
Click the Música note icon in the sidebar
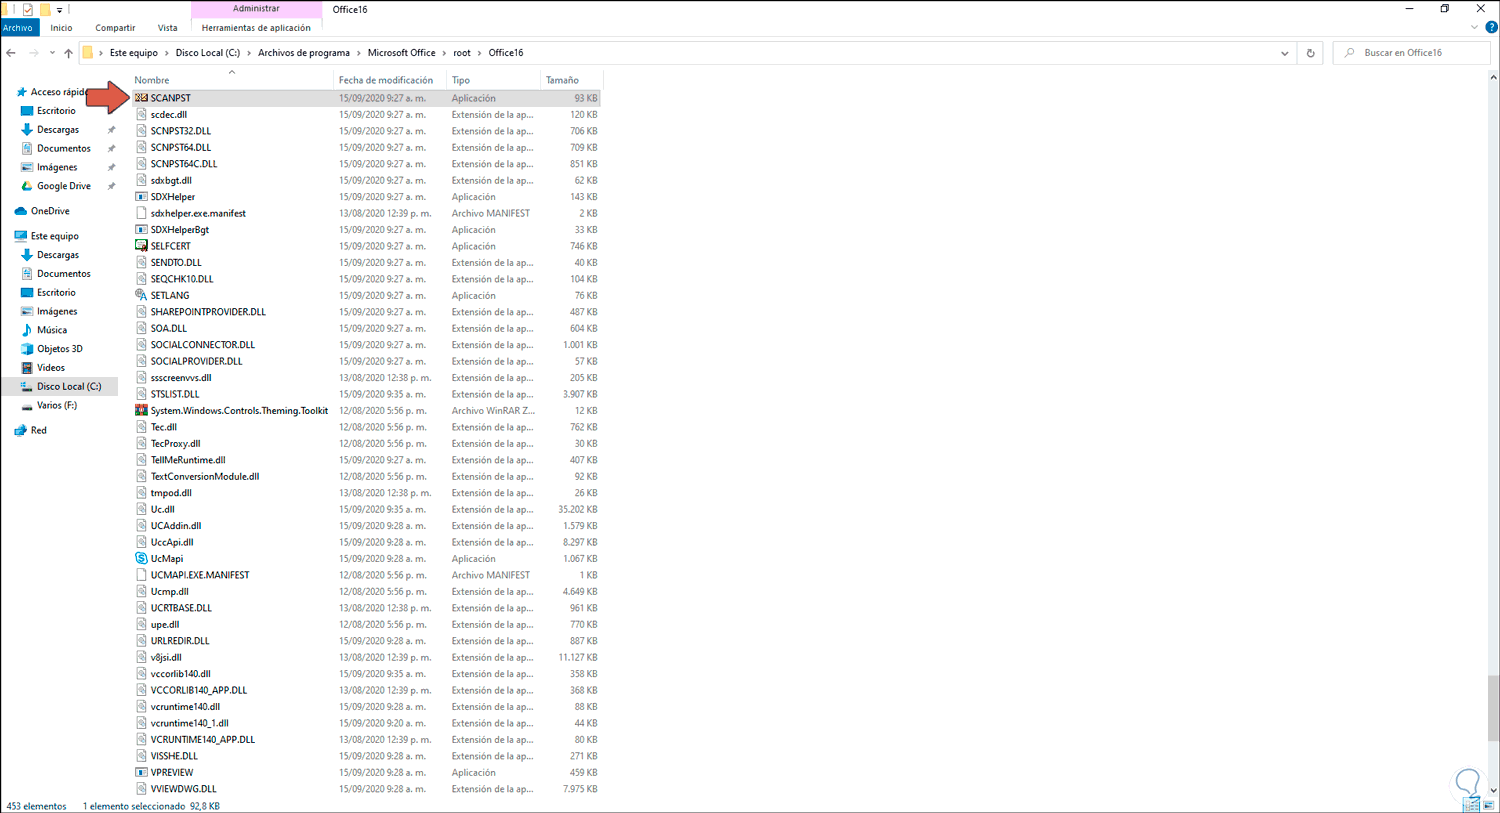(x=27, y=330)
